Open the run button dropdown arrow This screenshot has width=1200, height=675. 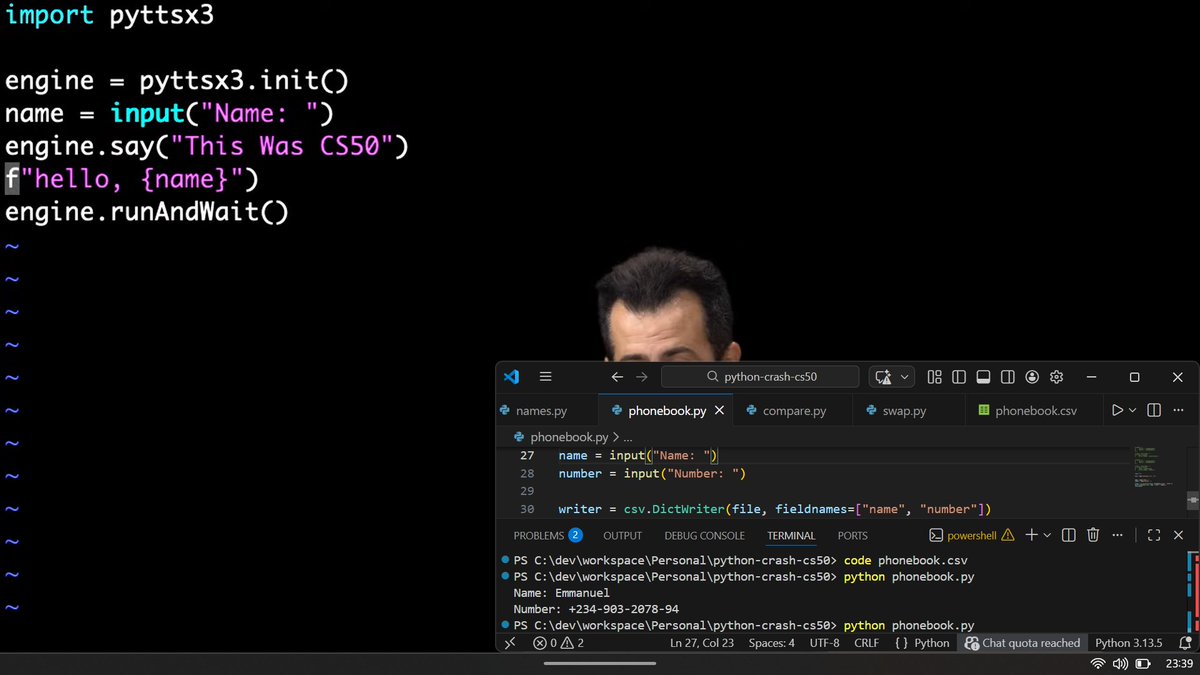pyautogui.click(x=1132, y=410)
